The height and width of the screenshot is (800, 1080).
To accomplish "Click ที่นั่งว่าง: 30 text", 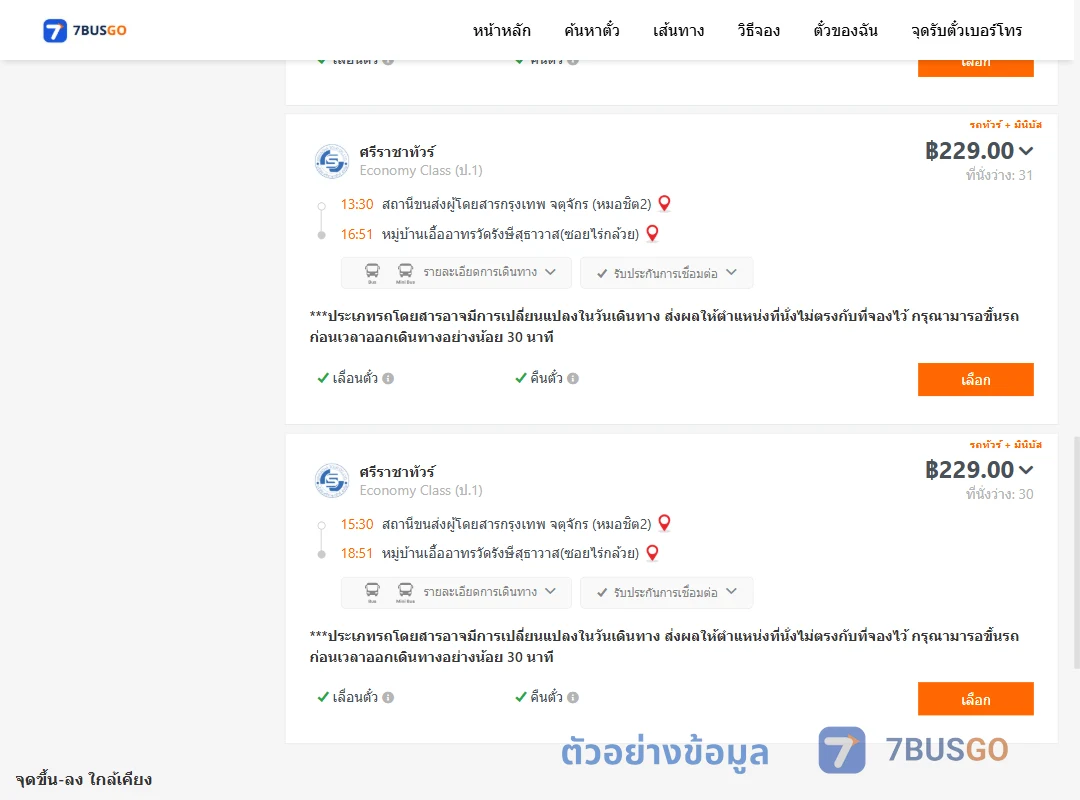I will tap(999, 494).
